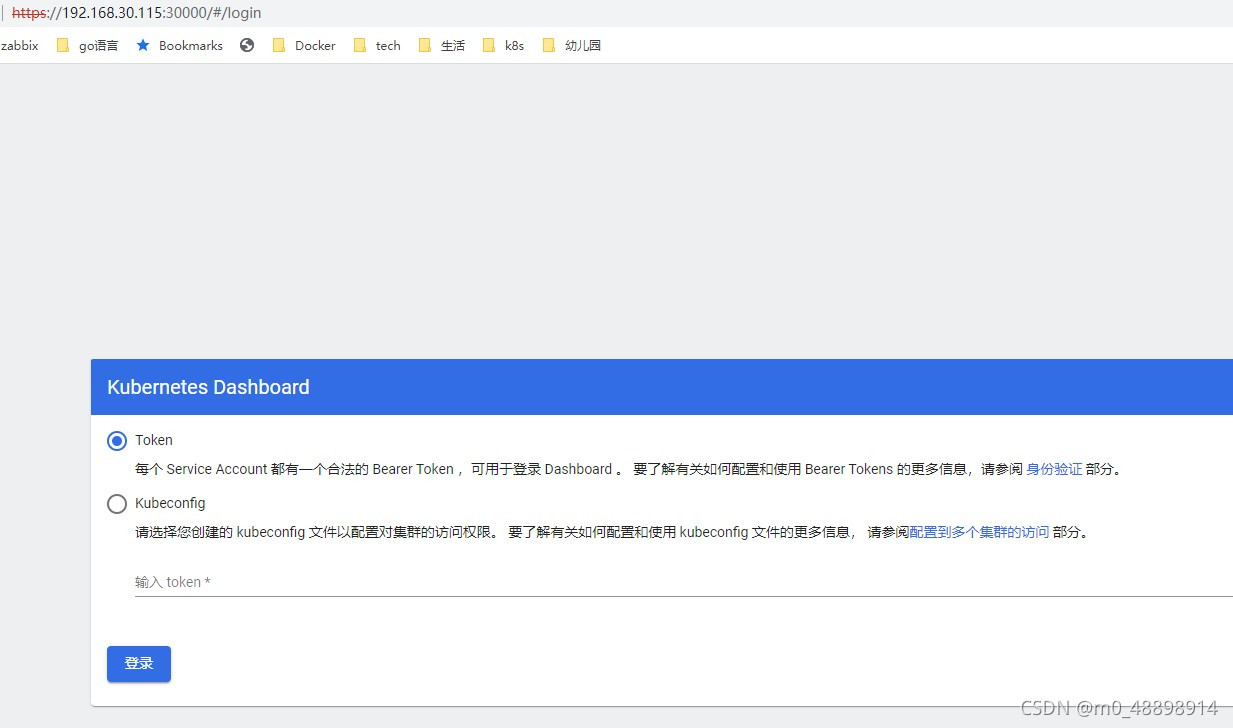Open the 幼儿园 bookmark folder
The width and height of the screenshot is (1233, 728).
(x=572, y=45)
